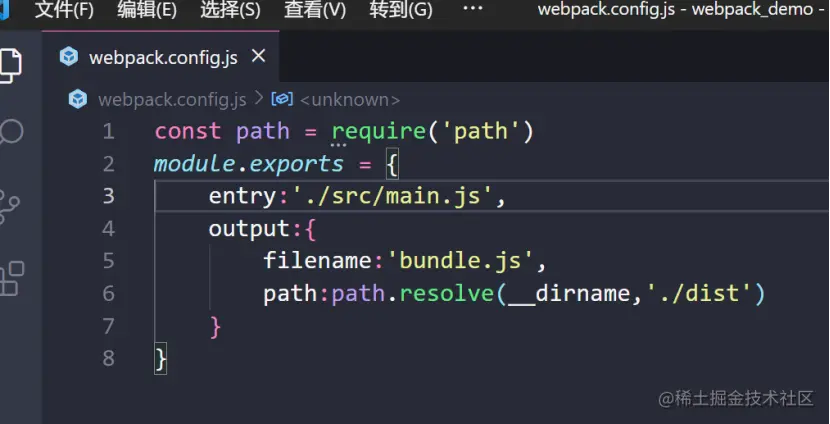Click 'entry' property on line 3

click(242, 197)
